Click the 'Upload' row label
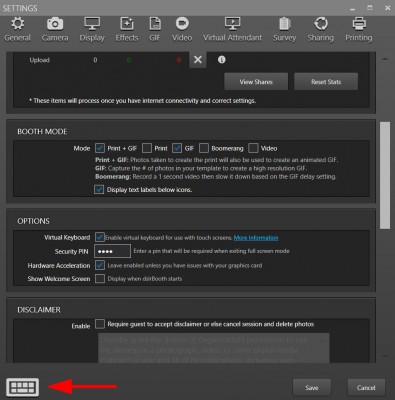The width and height of the screenshot is (395, 400). pyautogui.click(x=39, y=60)
